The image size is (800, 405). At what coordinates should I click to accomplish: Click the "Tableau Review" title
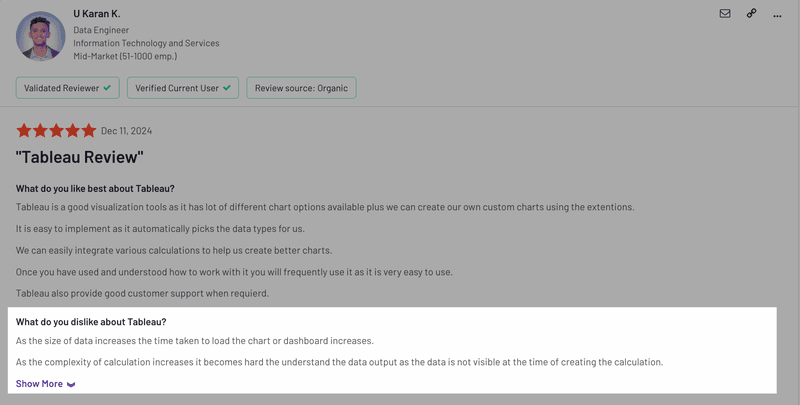click(x=80, y=157)
